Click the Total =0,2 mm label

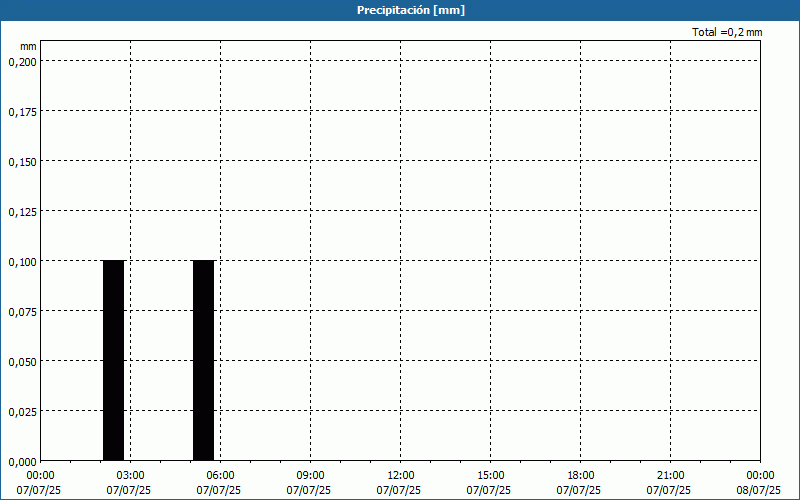(x=727, y=32)
